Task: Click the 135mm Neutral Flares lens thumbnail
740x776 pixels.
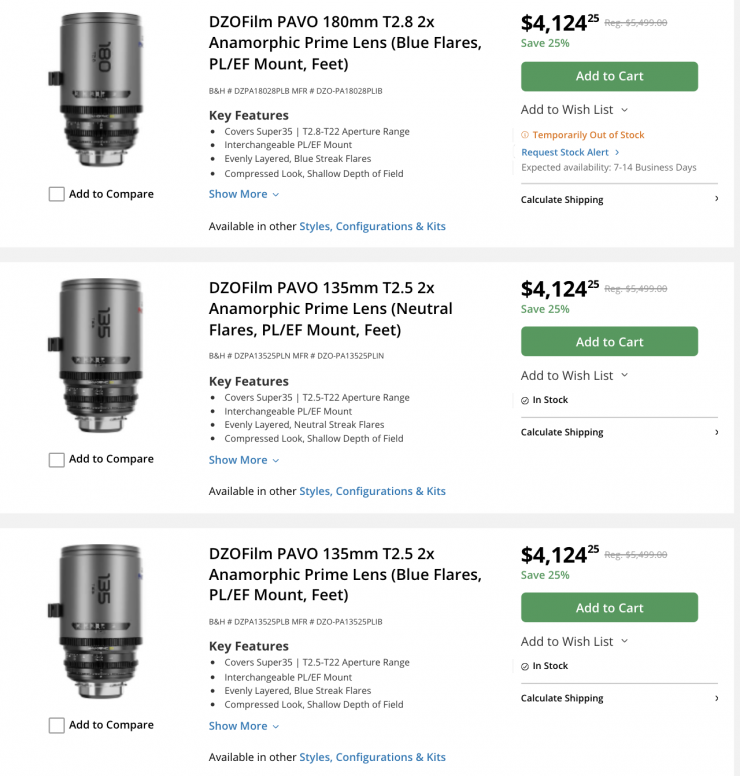Action: 98,355
